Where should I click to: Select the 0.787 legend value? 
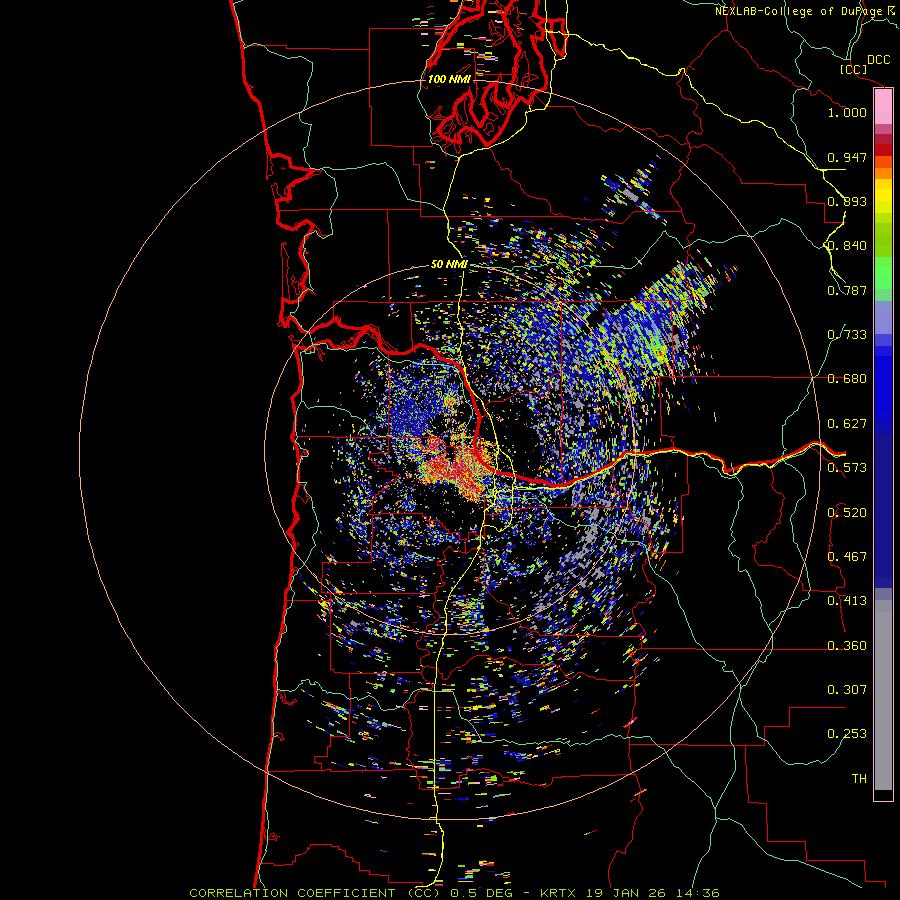[847, 290]
